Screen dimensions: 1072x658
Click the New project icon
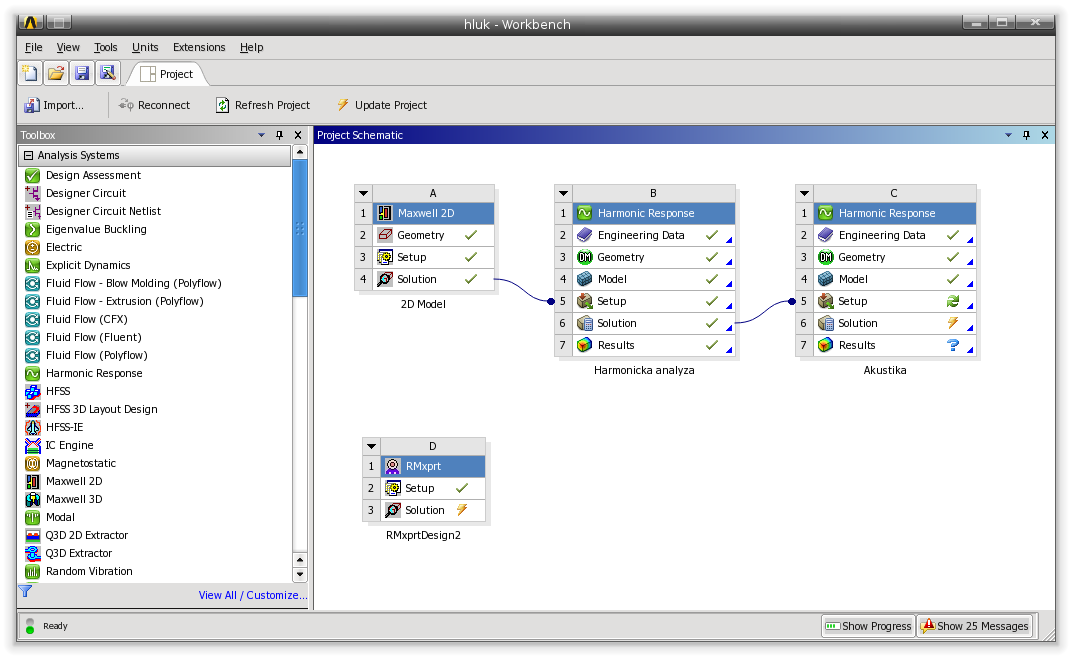[30, 73]
